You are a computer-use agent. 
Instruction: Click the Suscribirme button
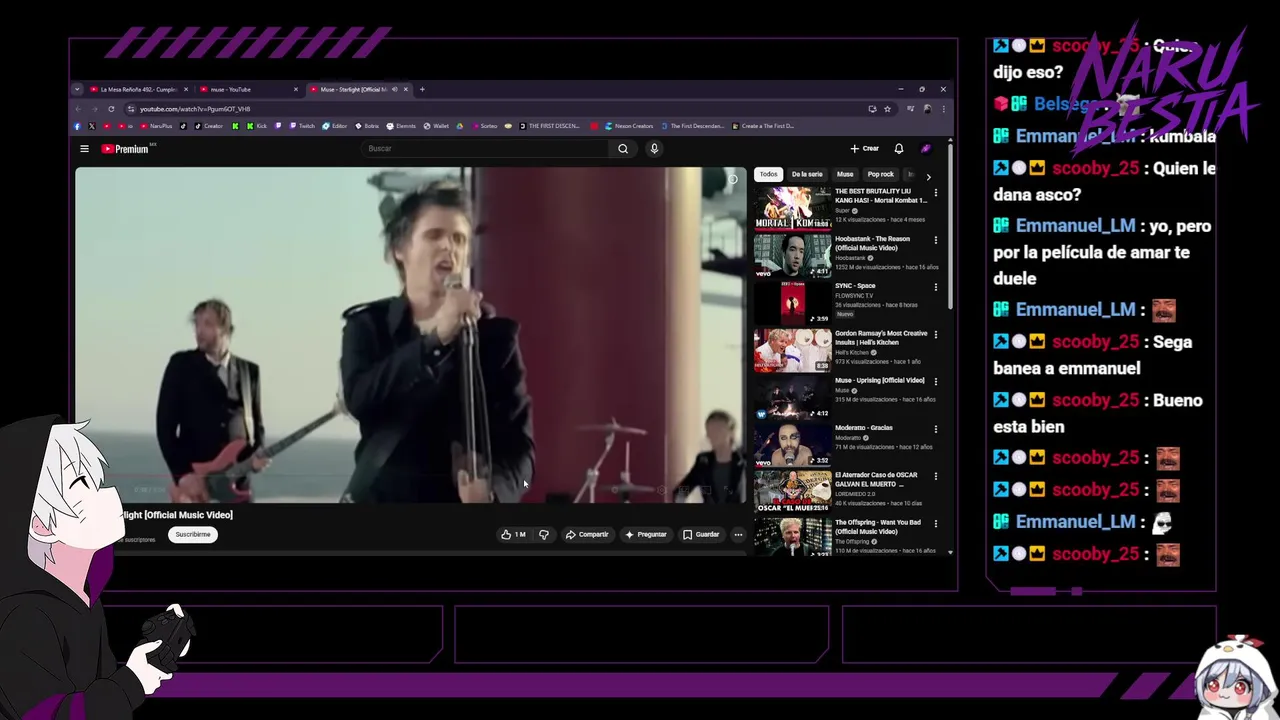[193, 535]
